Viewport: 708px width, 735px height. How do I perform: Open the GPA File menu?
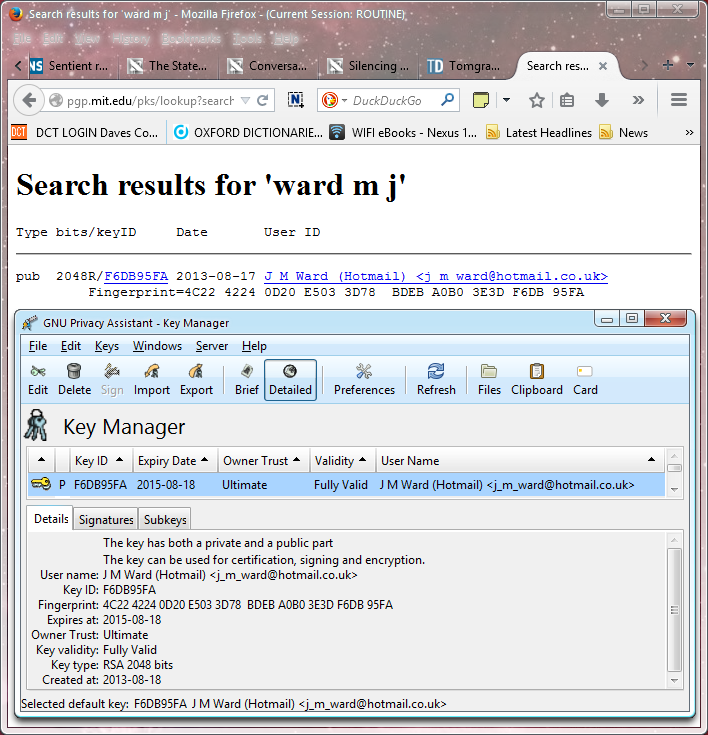(38, 346)
